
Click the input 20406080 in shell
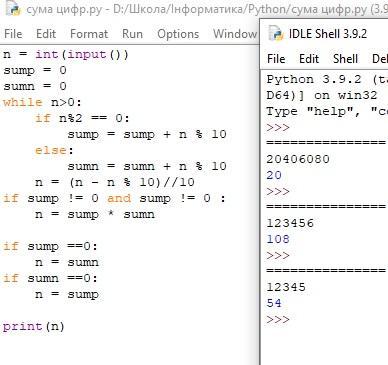pyautogui.click(x=298, y=159)
